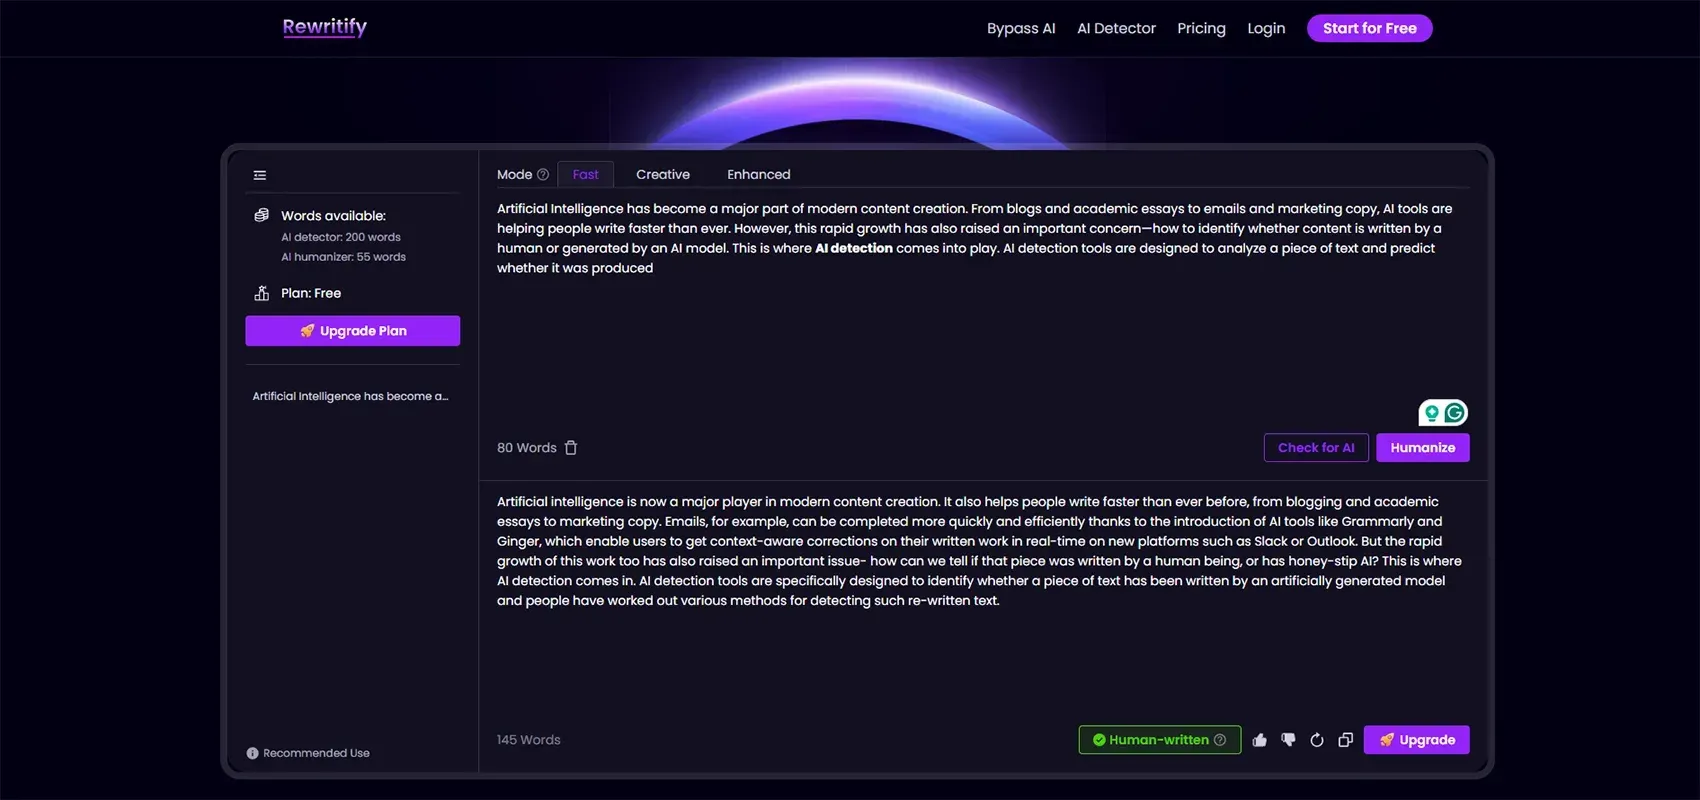Switch to Creative mode
Image resolution: width=1700 pixels, height=800 pixels.
point(662,174)
